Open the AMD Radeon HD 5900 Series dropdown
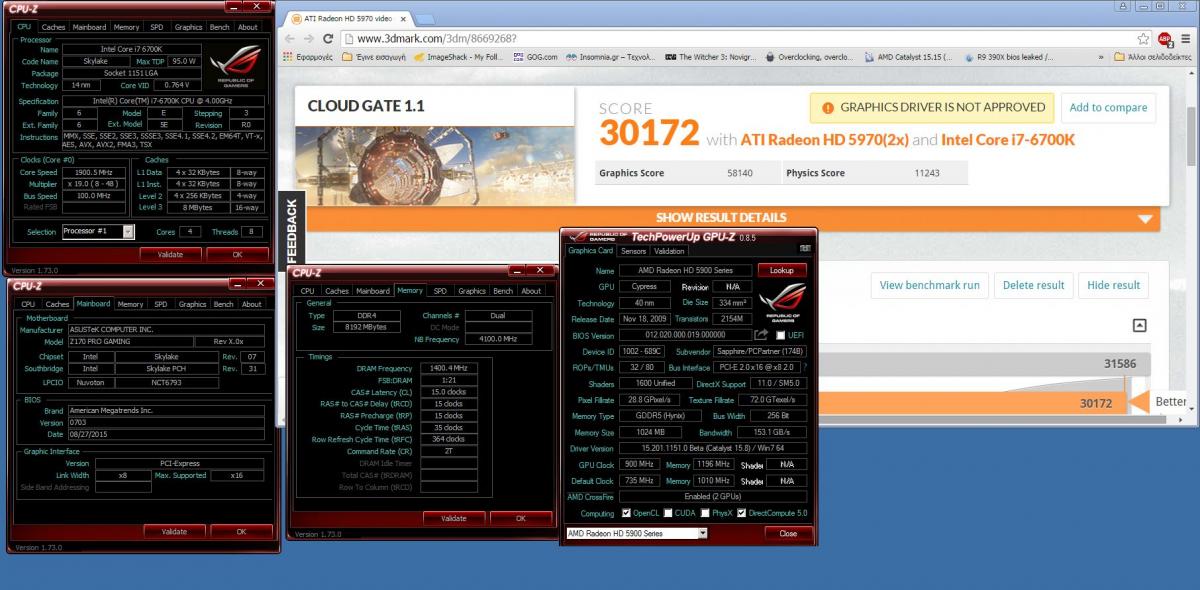 click(x=636, y=533)
